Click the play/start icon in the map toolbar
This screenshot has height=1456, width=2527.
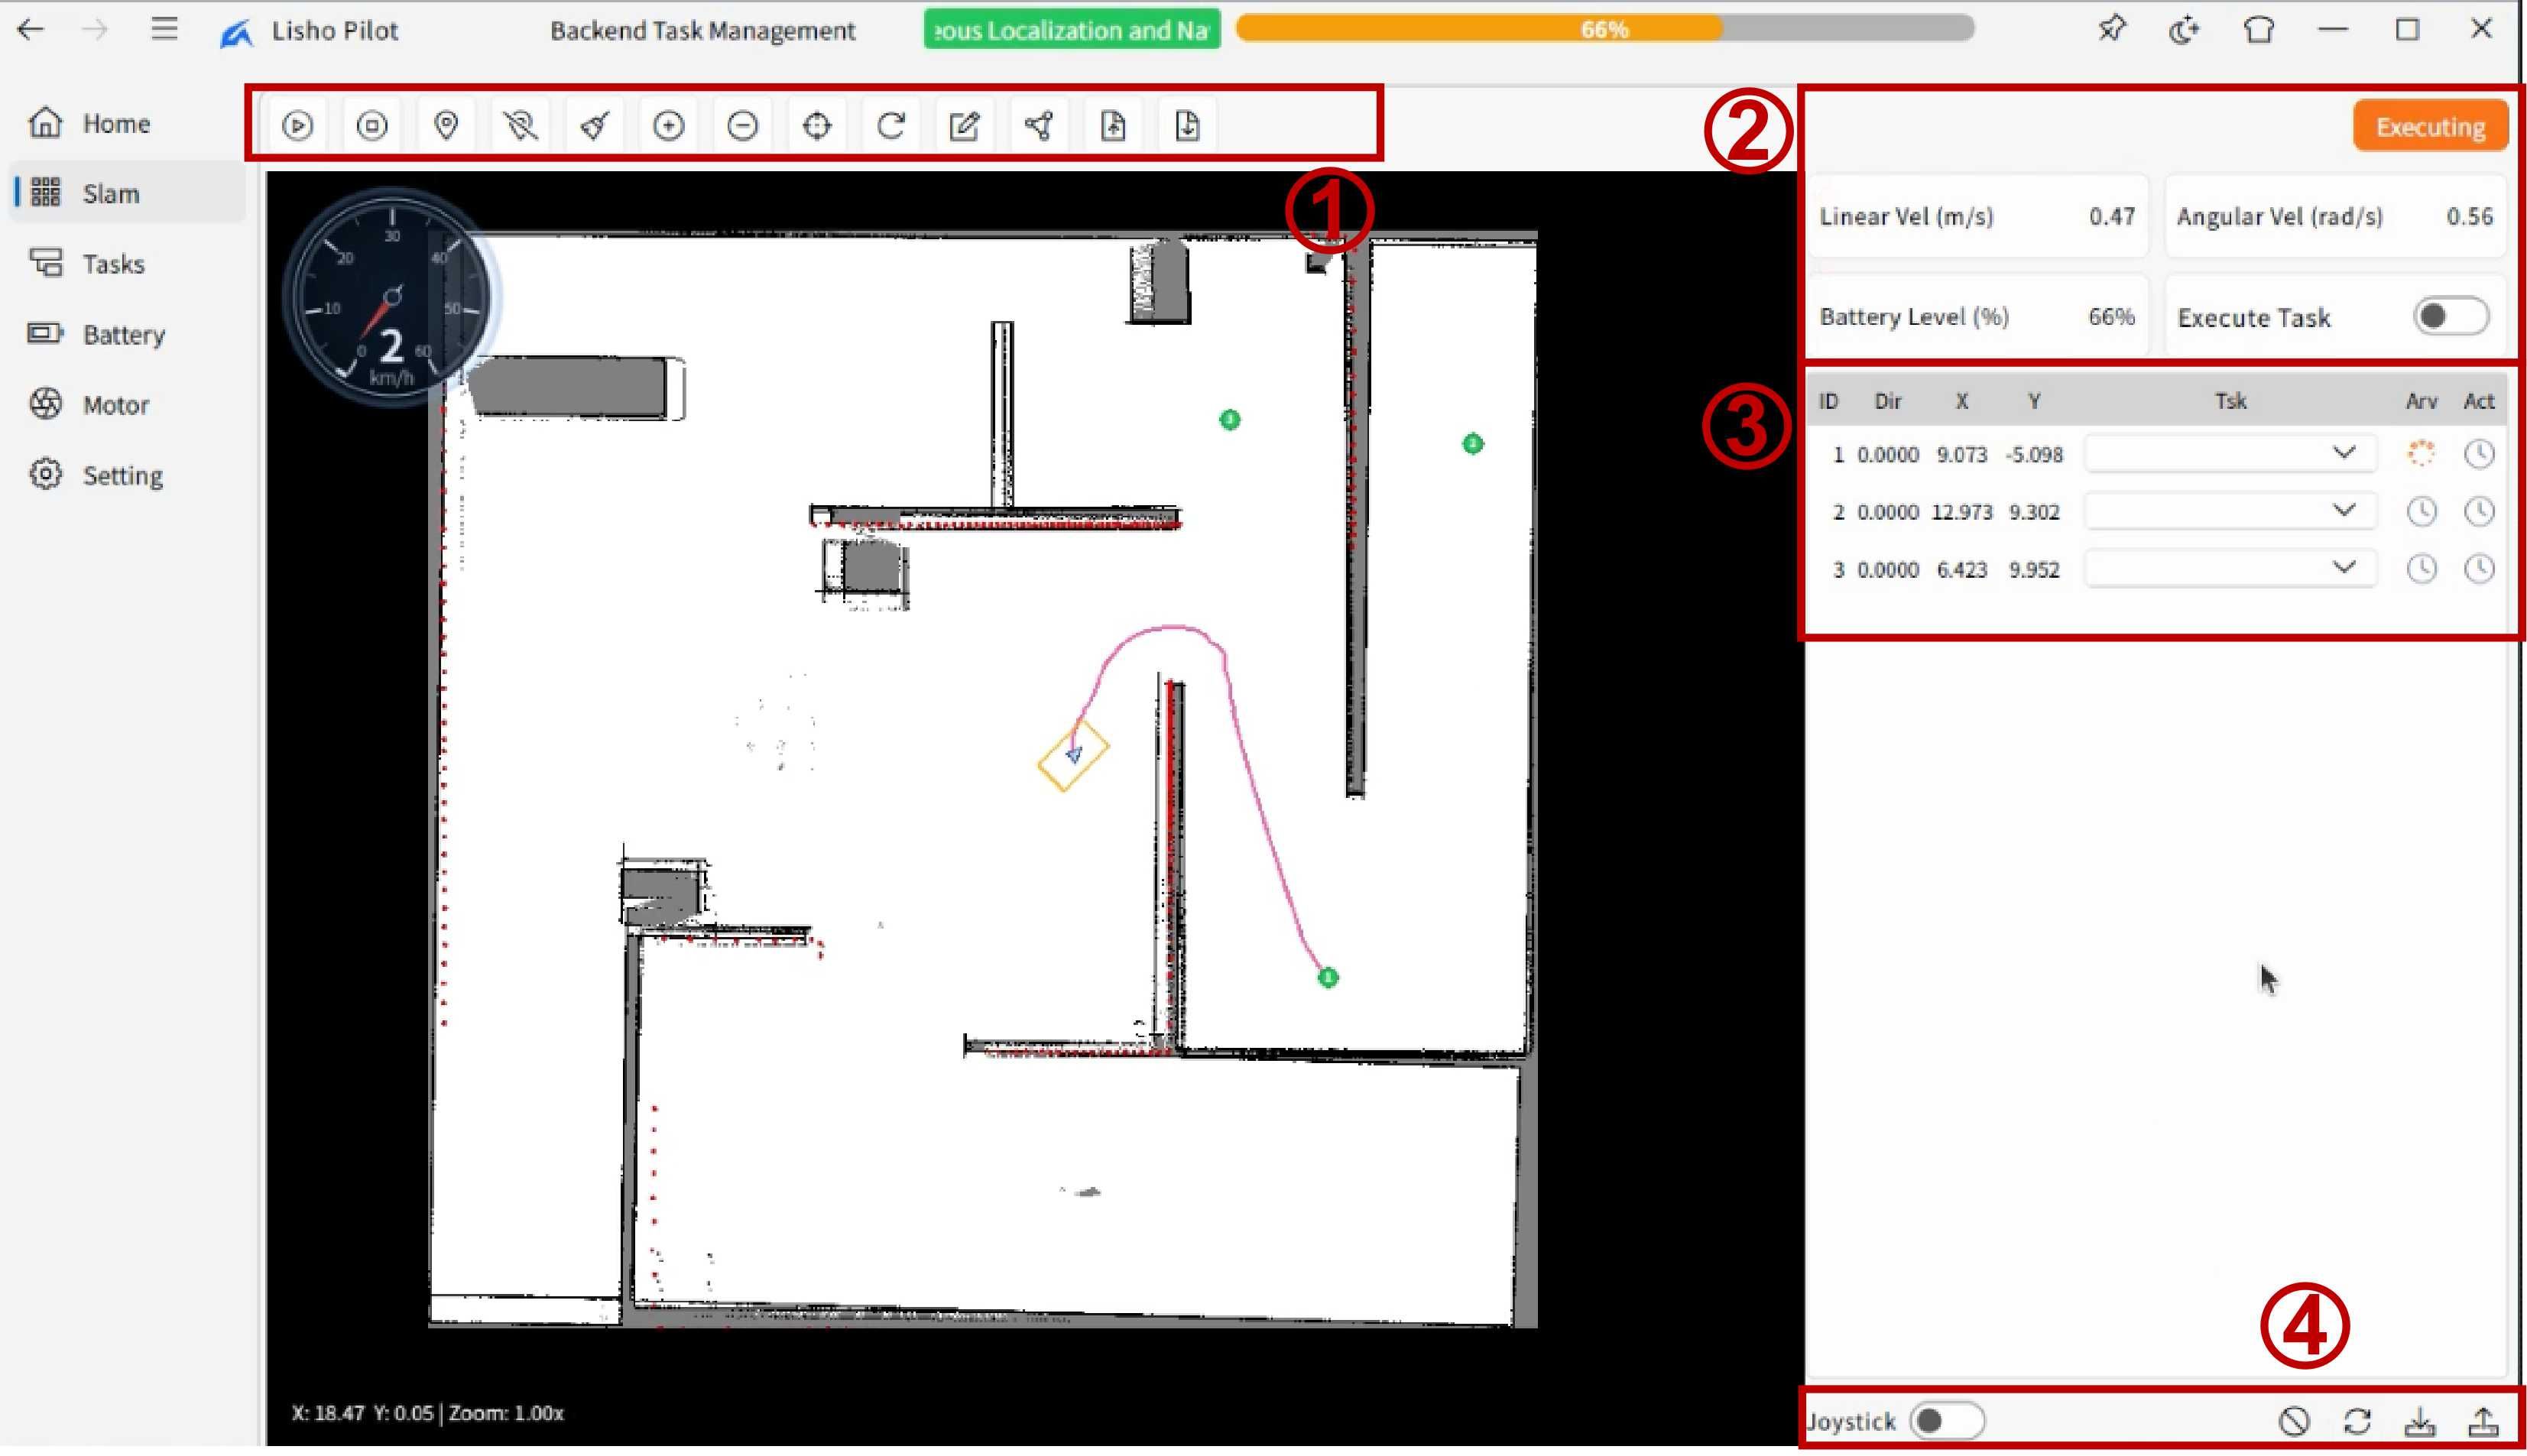tap(297, 126)
